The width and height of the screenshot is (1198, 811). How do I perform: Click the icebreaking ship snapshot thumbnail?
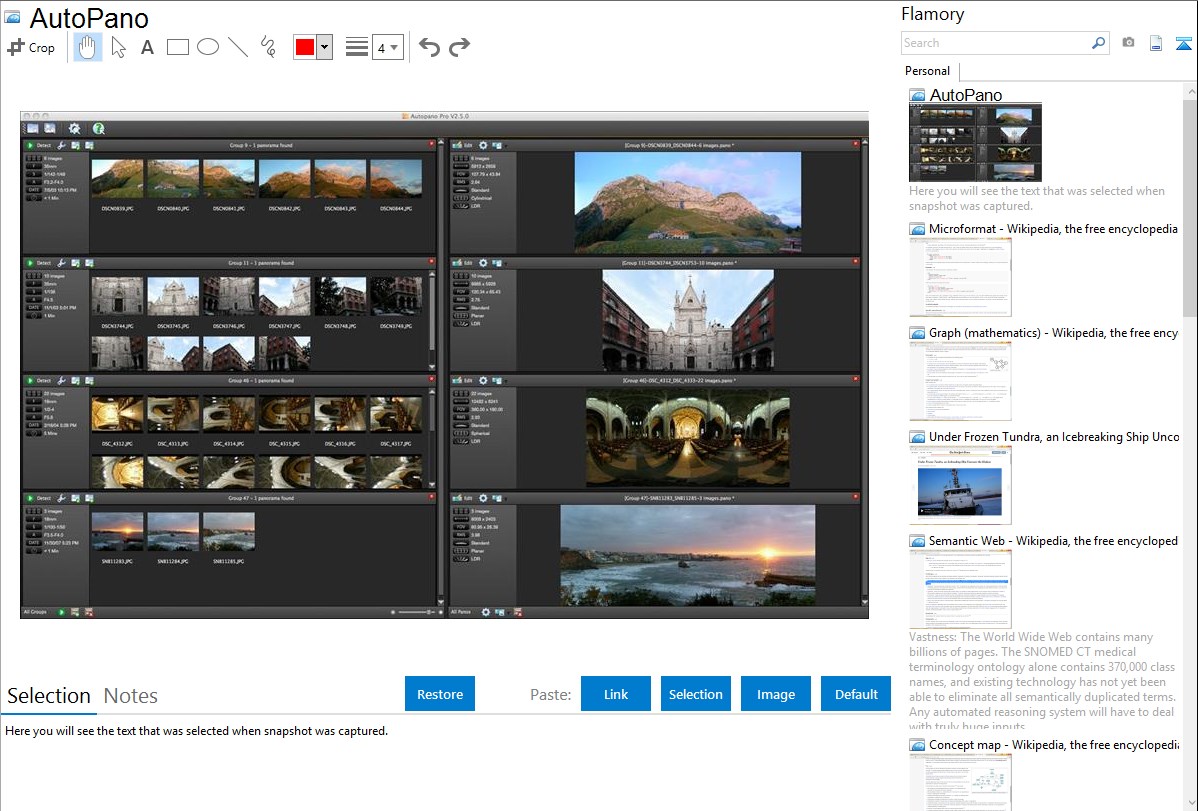960,485
